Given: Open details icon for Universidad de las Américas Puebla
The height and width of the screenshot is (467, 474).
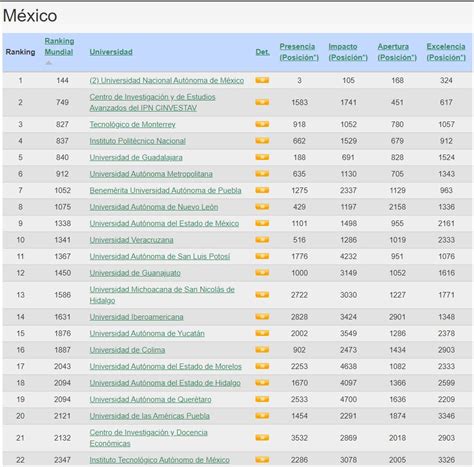Looking at the screenshot, I should [262, 416].
